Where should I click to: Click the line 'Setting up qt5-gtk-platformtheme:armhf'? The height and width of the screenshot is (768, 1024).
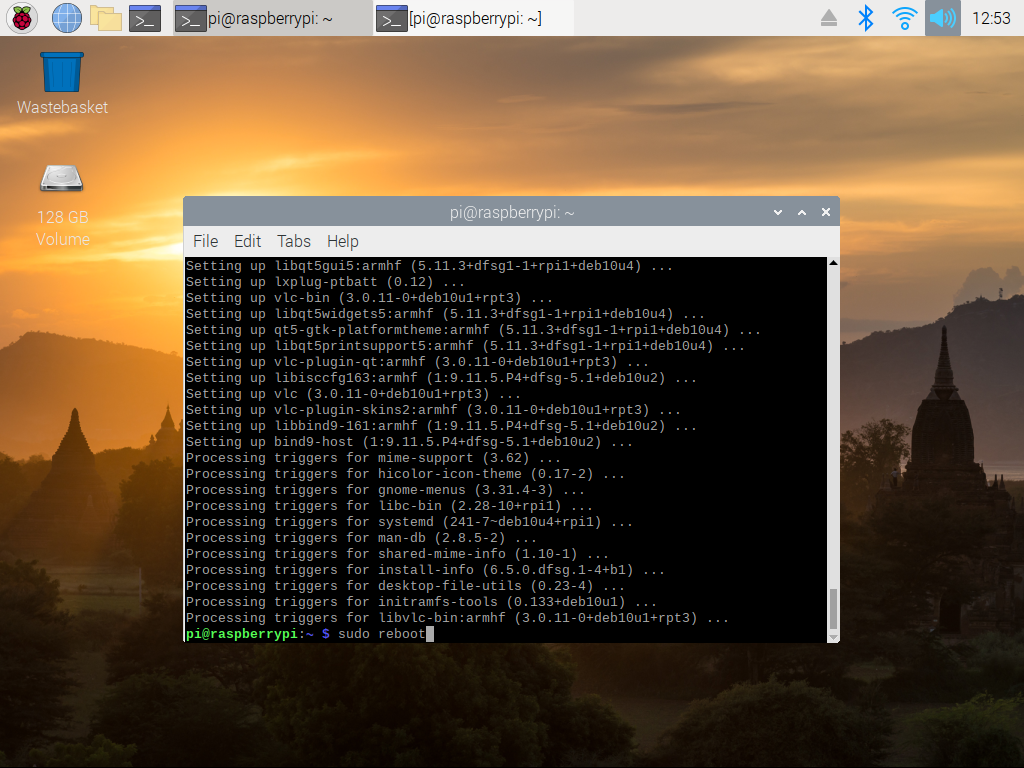point(473,330)
